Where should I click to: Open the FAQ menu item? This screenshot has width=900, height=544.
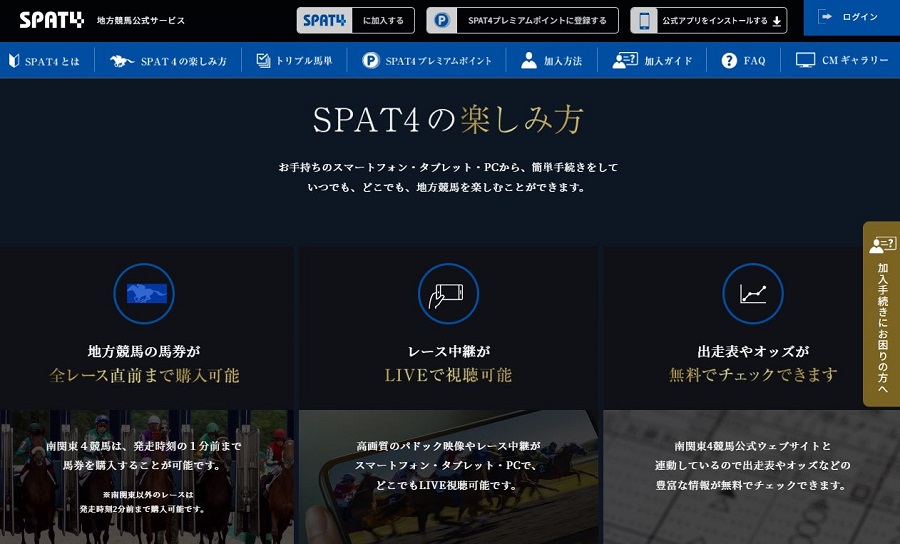(x=743, y=60)
